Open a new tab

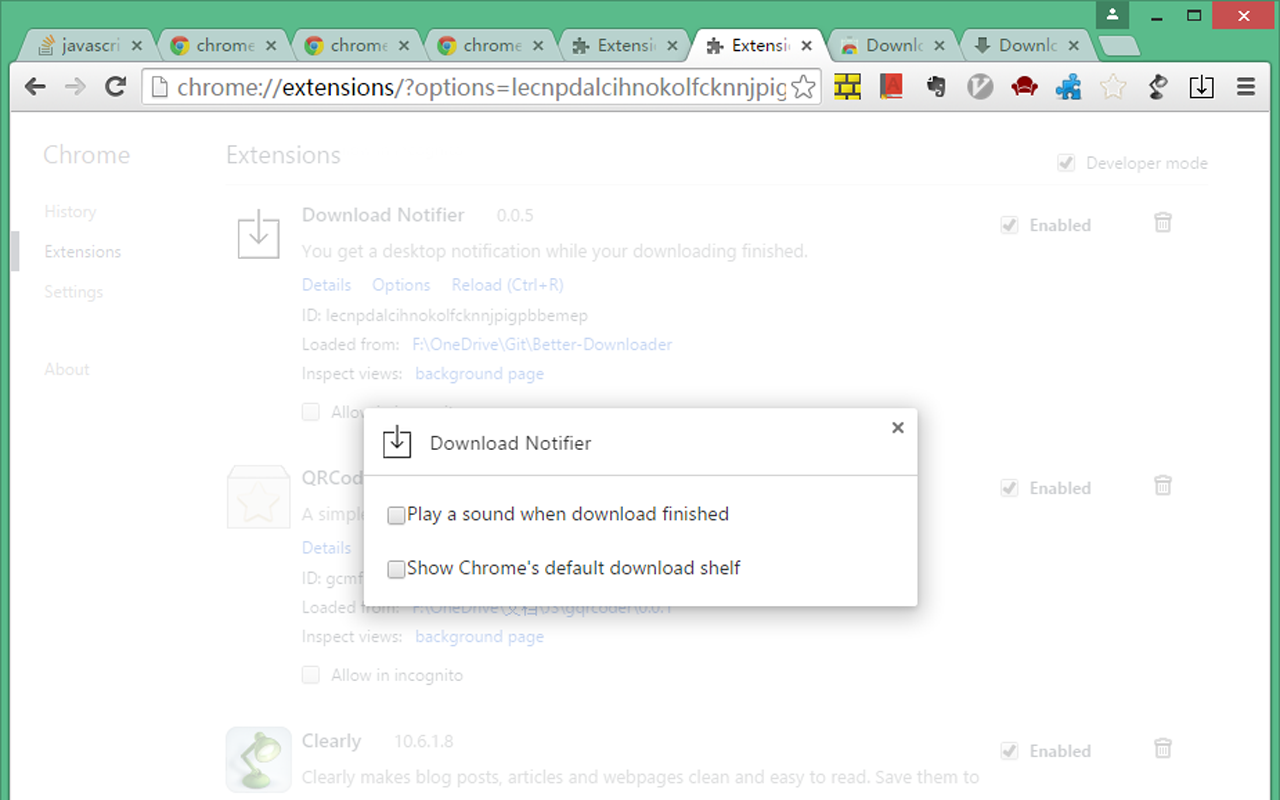(1119, 46)
